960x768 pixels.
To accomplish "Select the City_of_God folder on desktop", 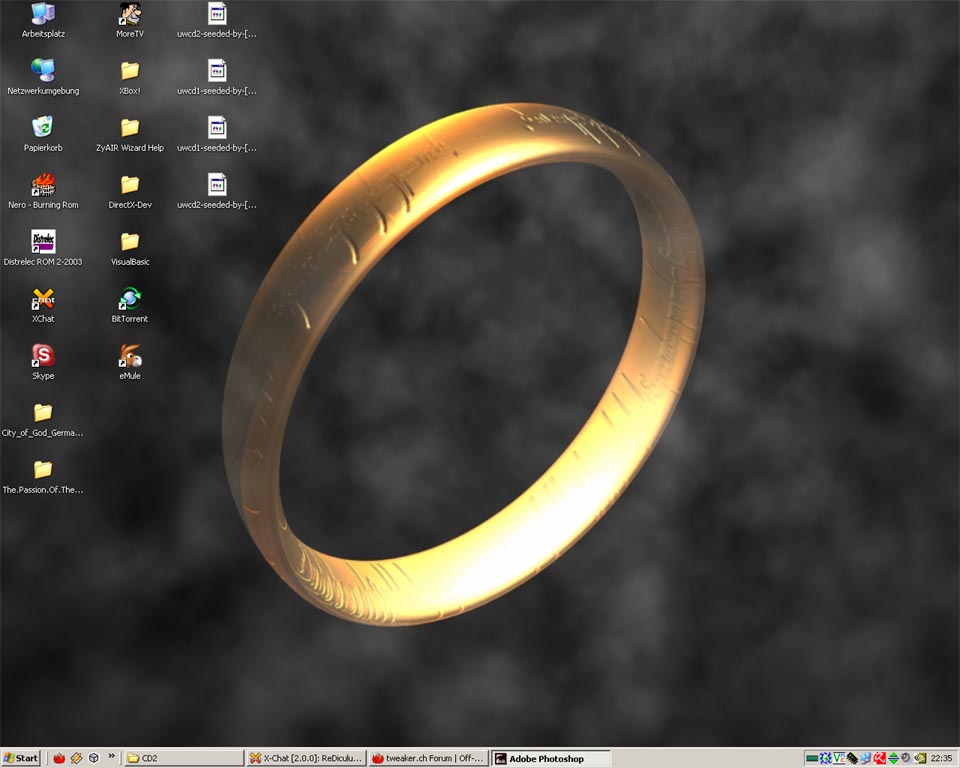I will click(43, 412).
